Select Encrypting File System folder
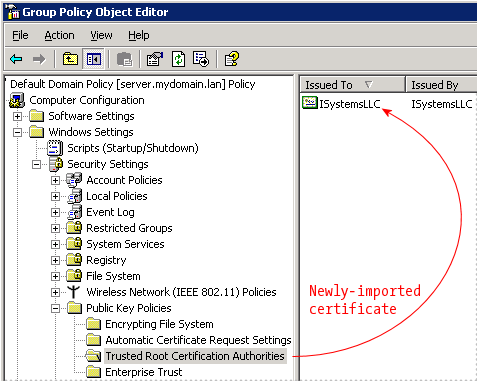This screenshot has height=381, width=477. pyautogui.click(x=159, y=324)
